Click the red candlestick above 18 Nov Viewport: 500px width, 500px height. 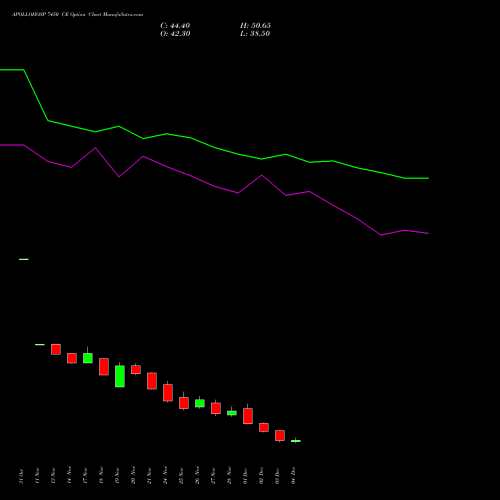104,367
